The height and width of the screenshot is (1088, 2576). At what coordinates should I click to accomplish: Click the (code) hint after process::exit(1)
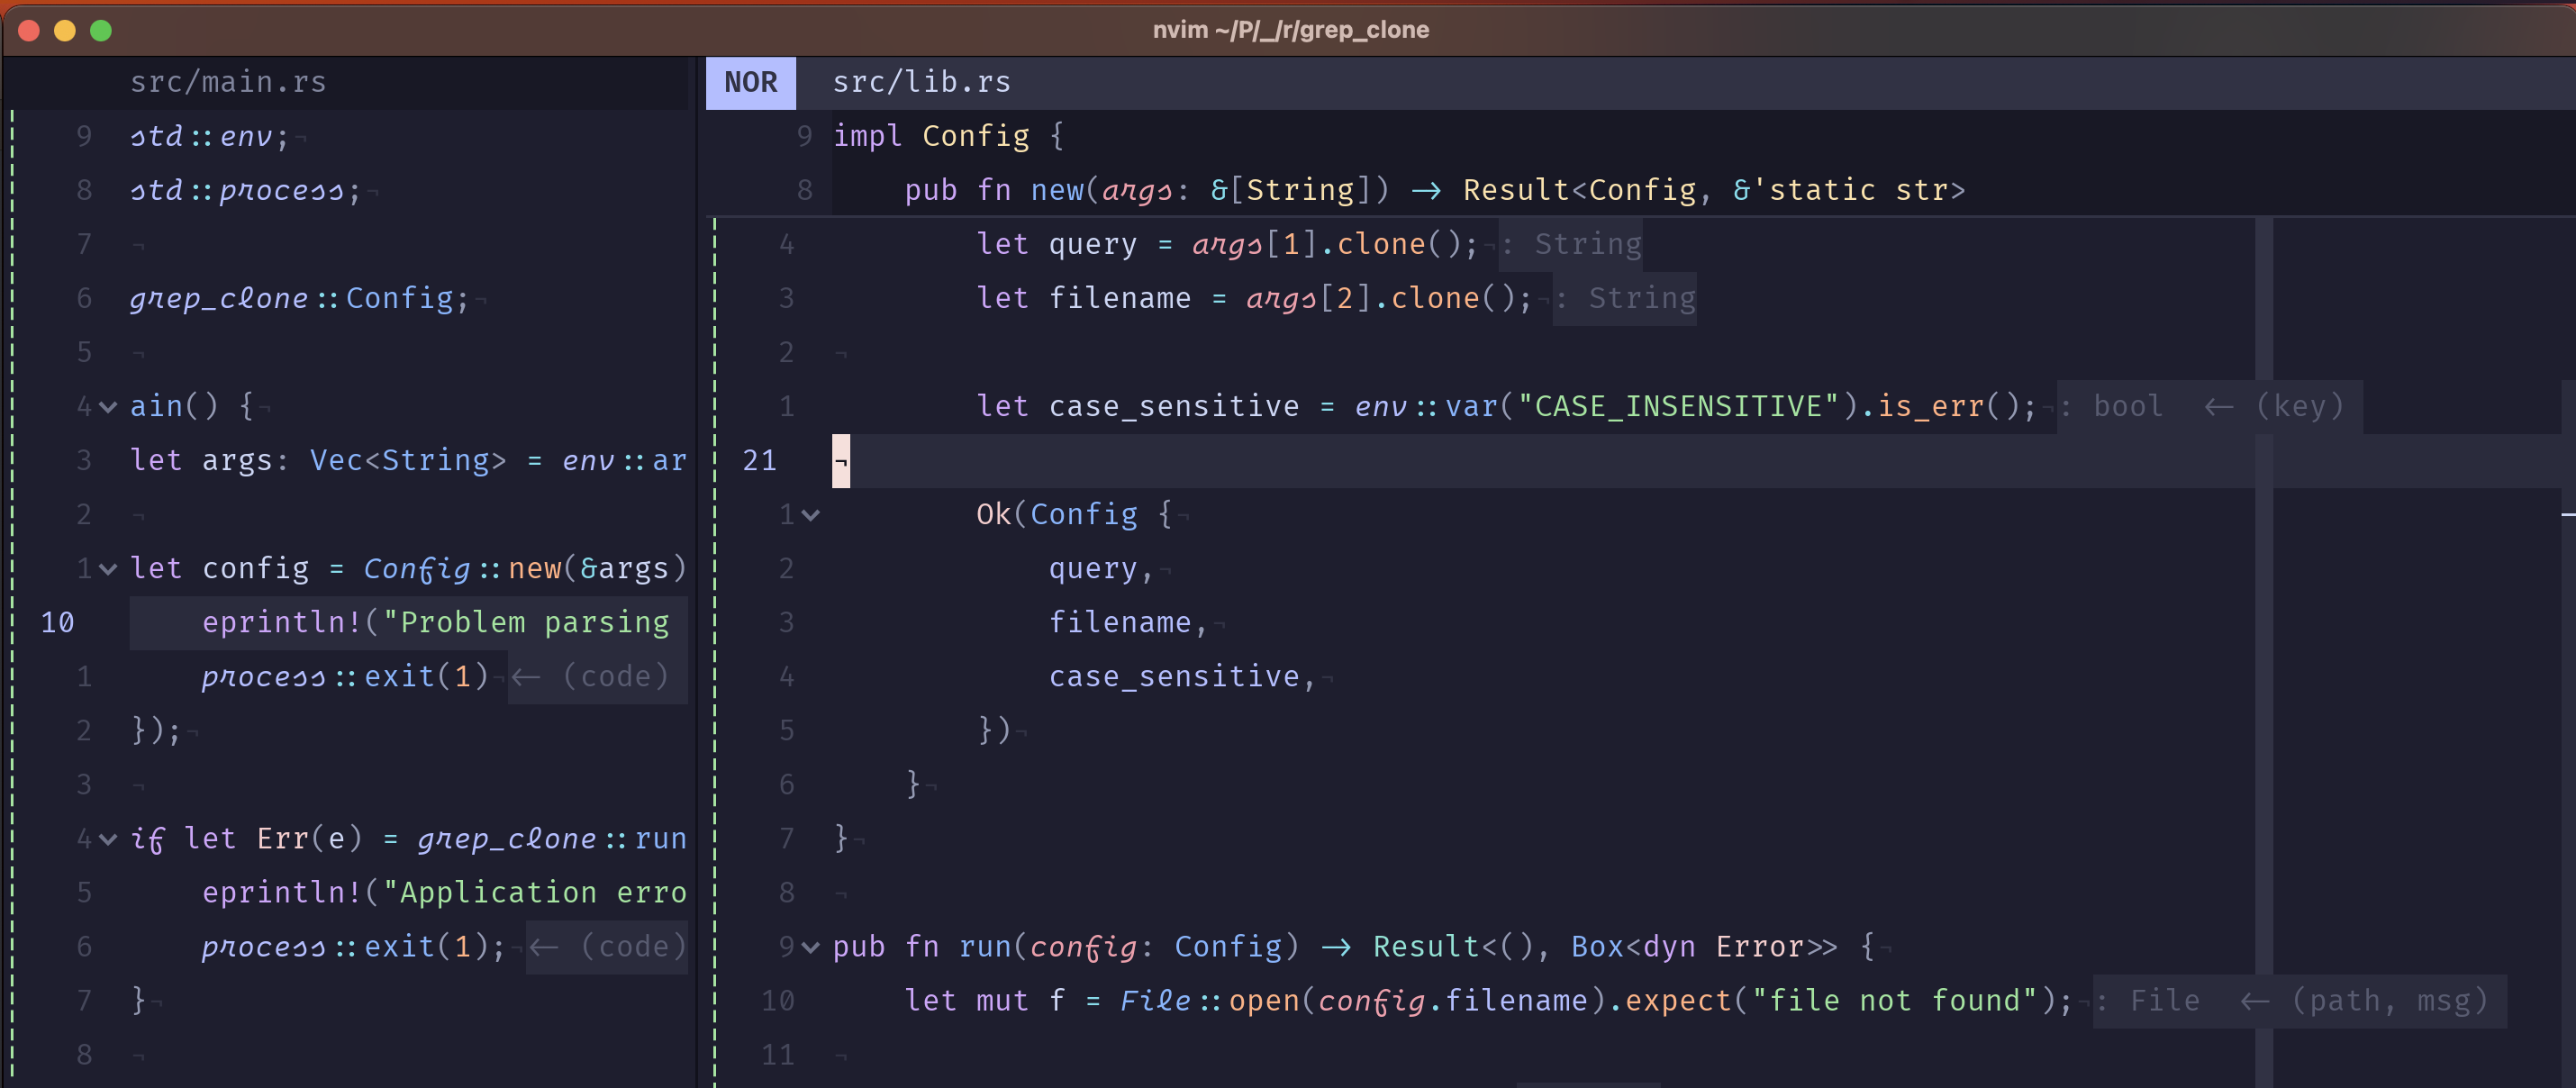tap(615, 677)
